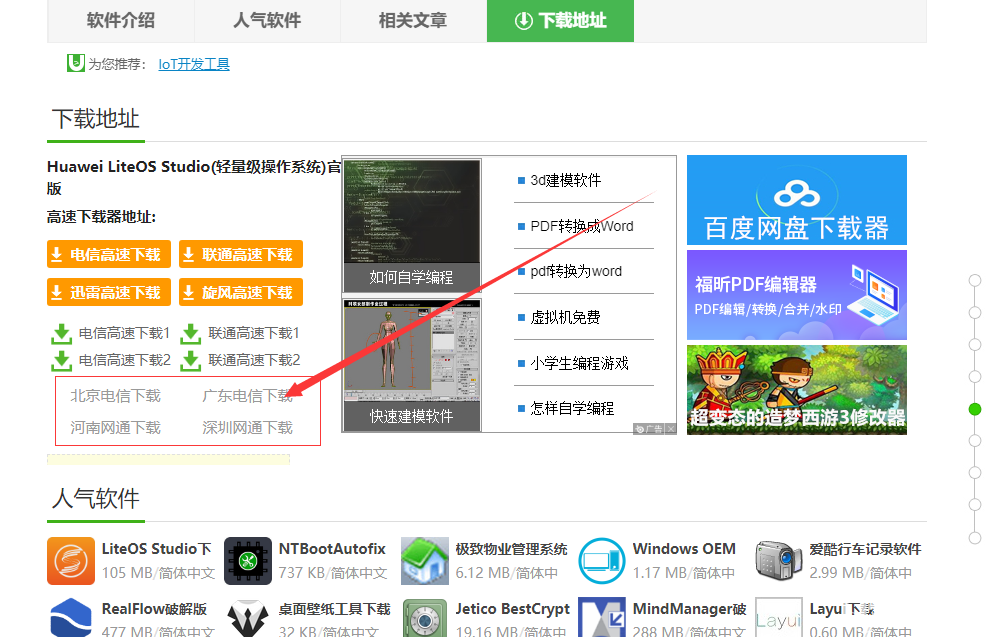This screenshot has width=991, height=637.
Task: Click the NTBootAutofix chip icon
Action: pyautogui.click(x=248, y=561)
